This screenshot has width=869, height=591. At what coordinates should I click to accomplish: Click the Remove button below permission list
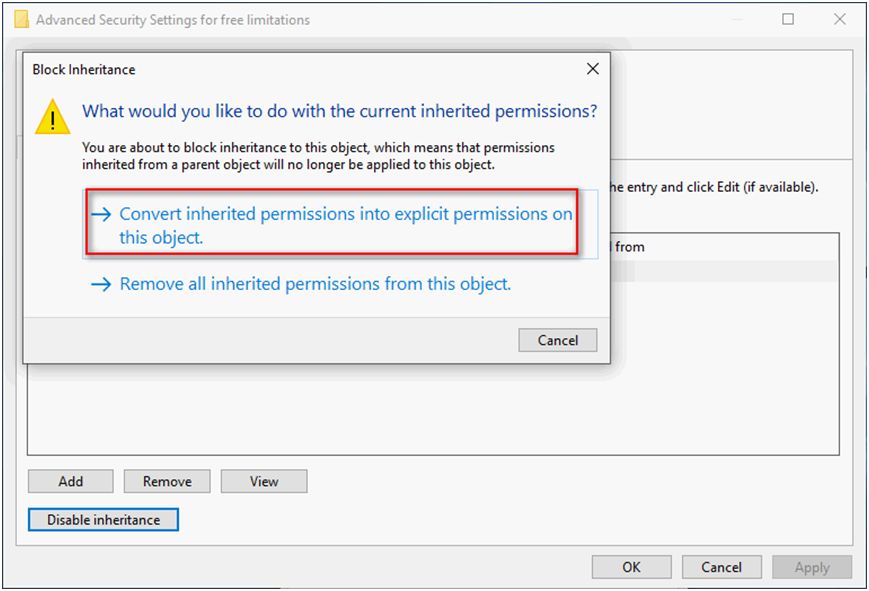[167, 481]
